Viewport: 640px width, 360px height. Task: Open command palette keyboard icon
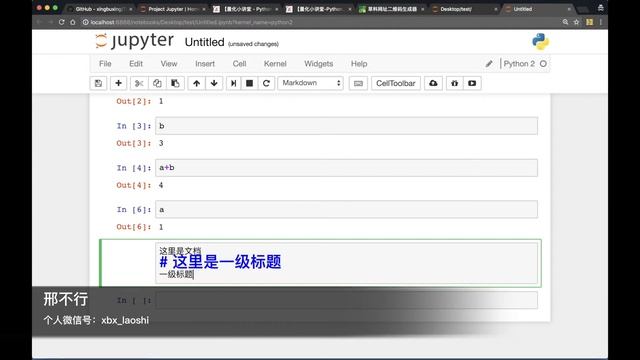[x=358, y=83]
